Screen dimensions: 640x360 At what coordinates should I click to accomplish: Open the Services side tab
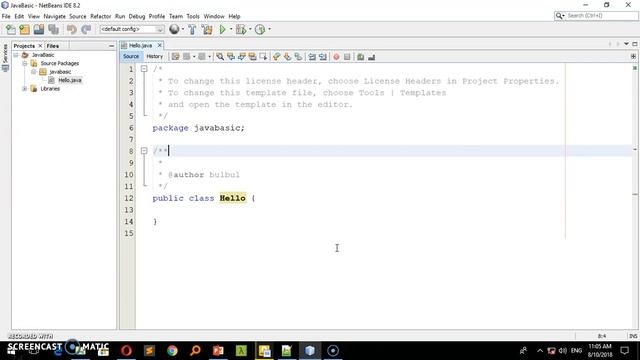coord(5,57)
